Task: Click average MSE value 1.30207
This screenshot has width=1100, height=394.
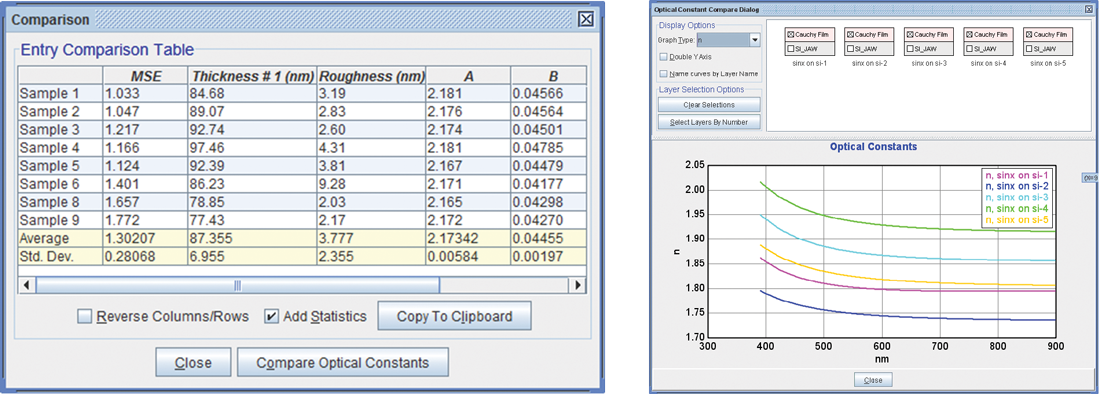Action: click(x=145, y=238)
